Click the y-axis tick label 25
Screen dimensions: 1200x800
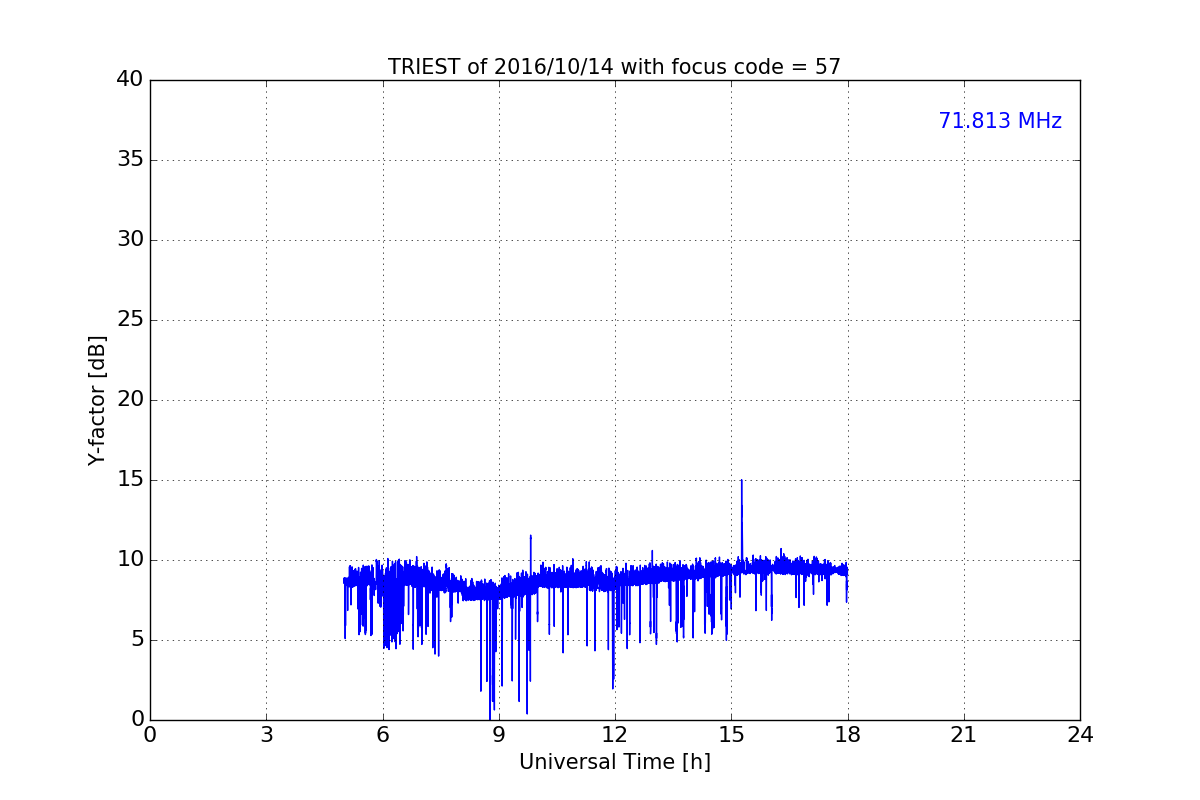coord(130,320)
